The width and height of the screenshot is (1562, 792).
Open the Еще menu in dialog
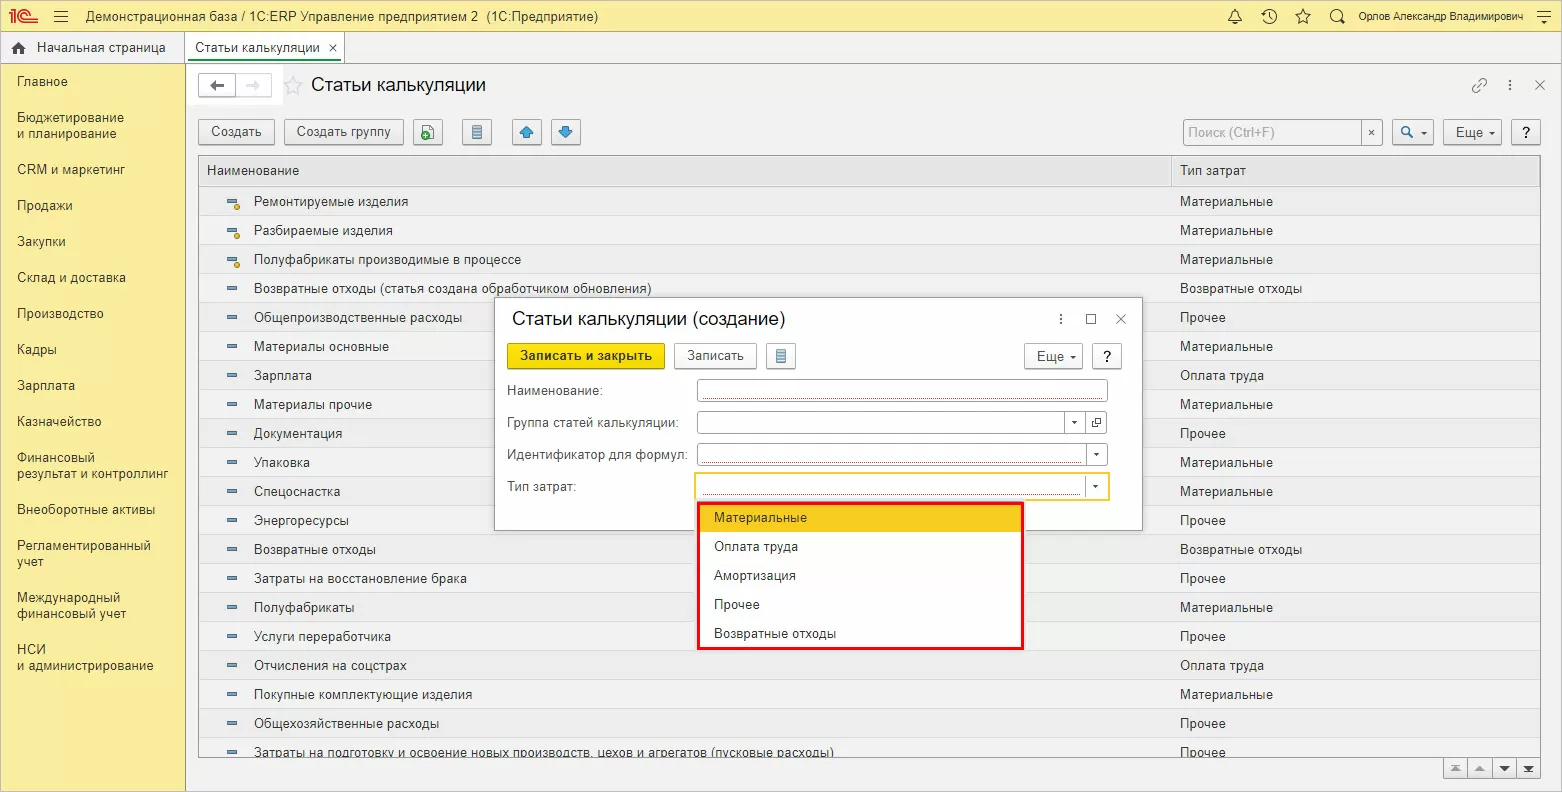[1053, 356]
